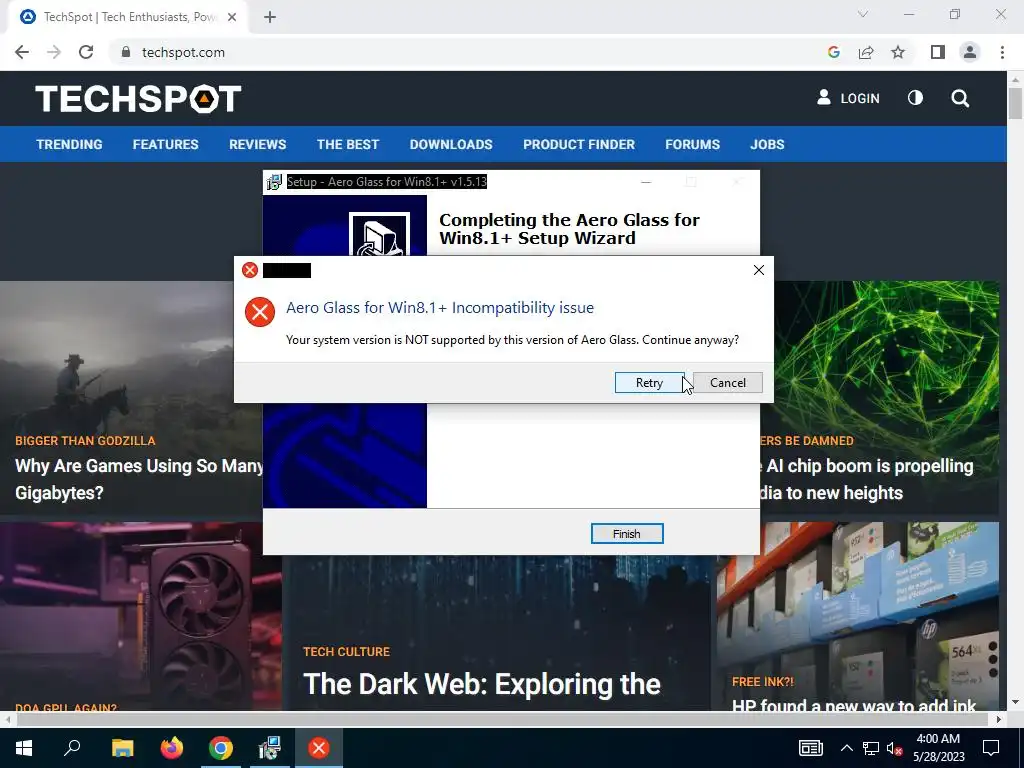Click the scroll-down arrow of page scrollbar
Screen dimensions: 1024x768
click(1015, 702)
